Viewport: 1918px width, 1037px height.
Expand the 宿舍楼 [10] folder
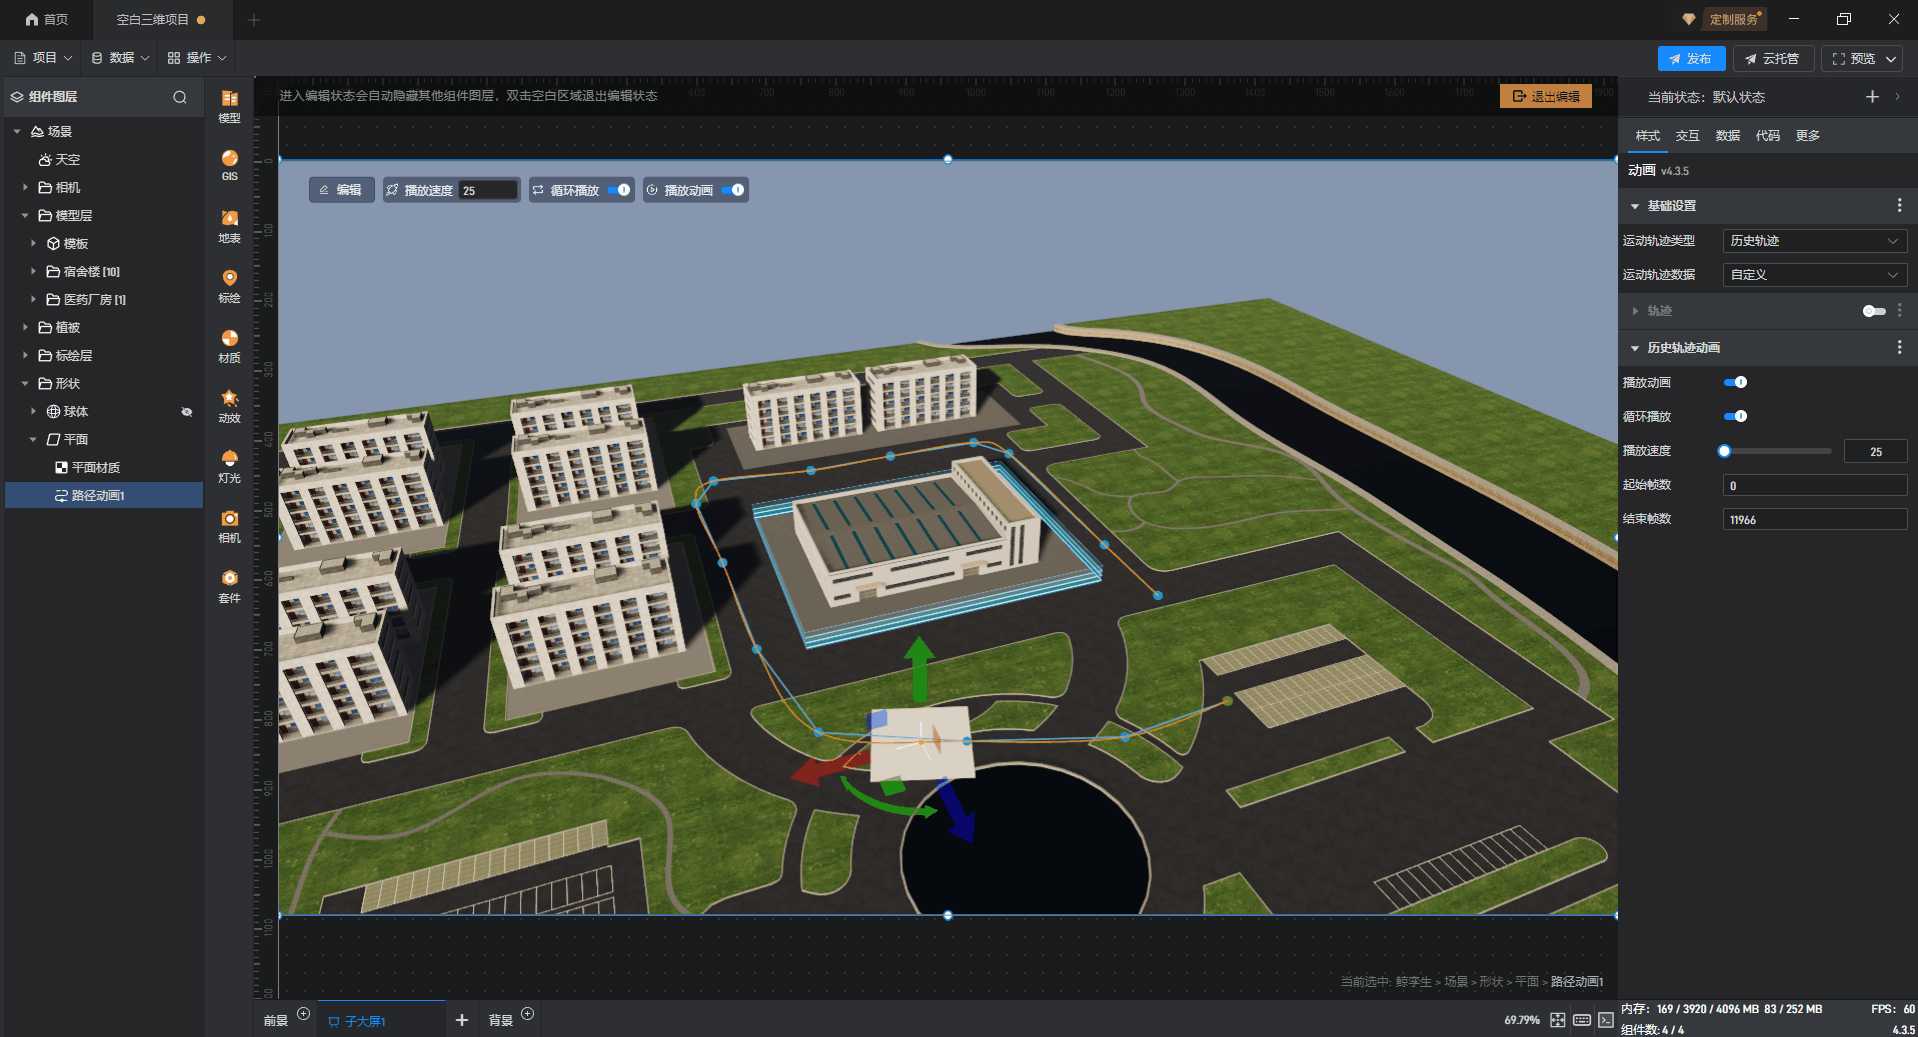[33, 272]
